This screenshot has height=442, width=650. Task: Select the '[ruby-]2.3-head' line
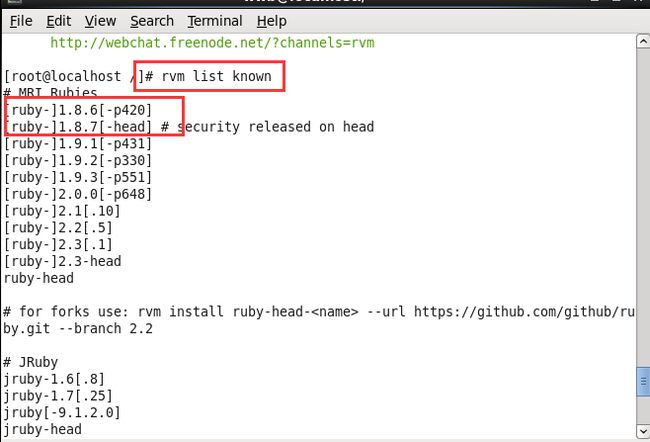pos(63,261)
